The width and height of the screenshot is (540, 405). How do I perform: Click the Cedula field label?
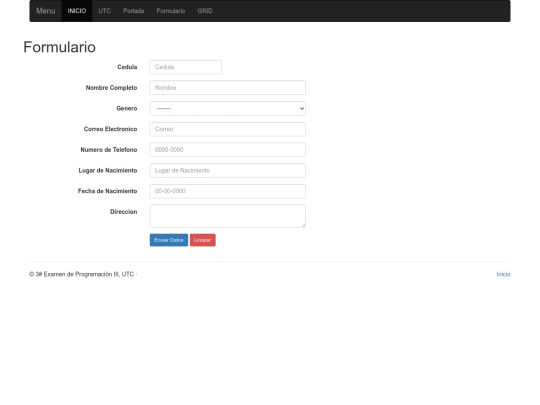point(127,67)
